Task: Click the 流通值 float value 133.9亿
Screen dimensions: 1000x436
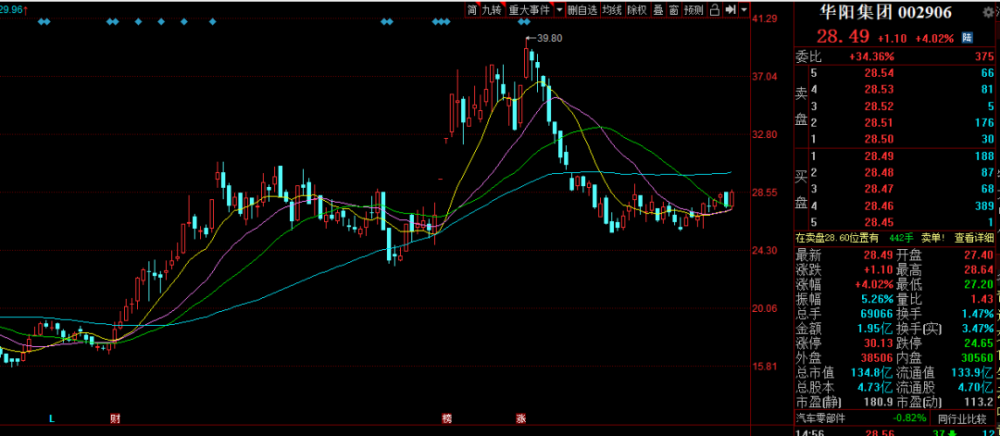Action: pyautogui.click(x=973, y=373)
